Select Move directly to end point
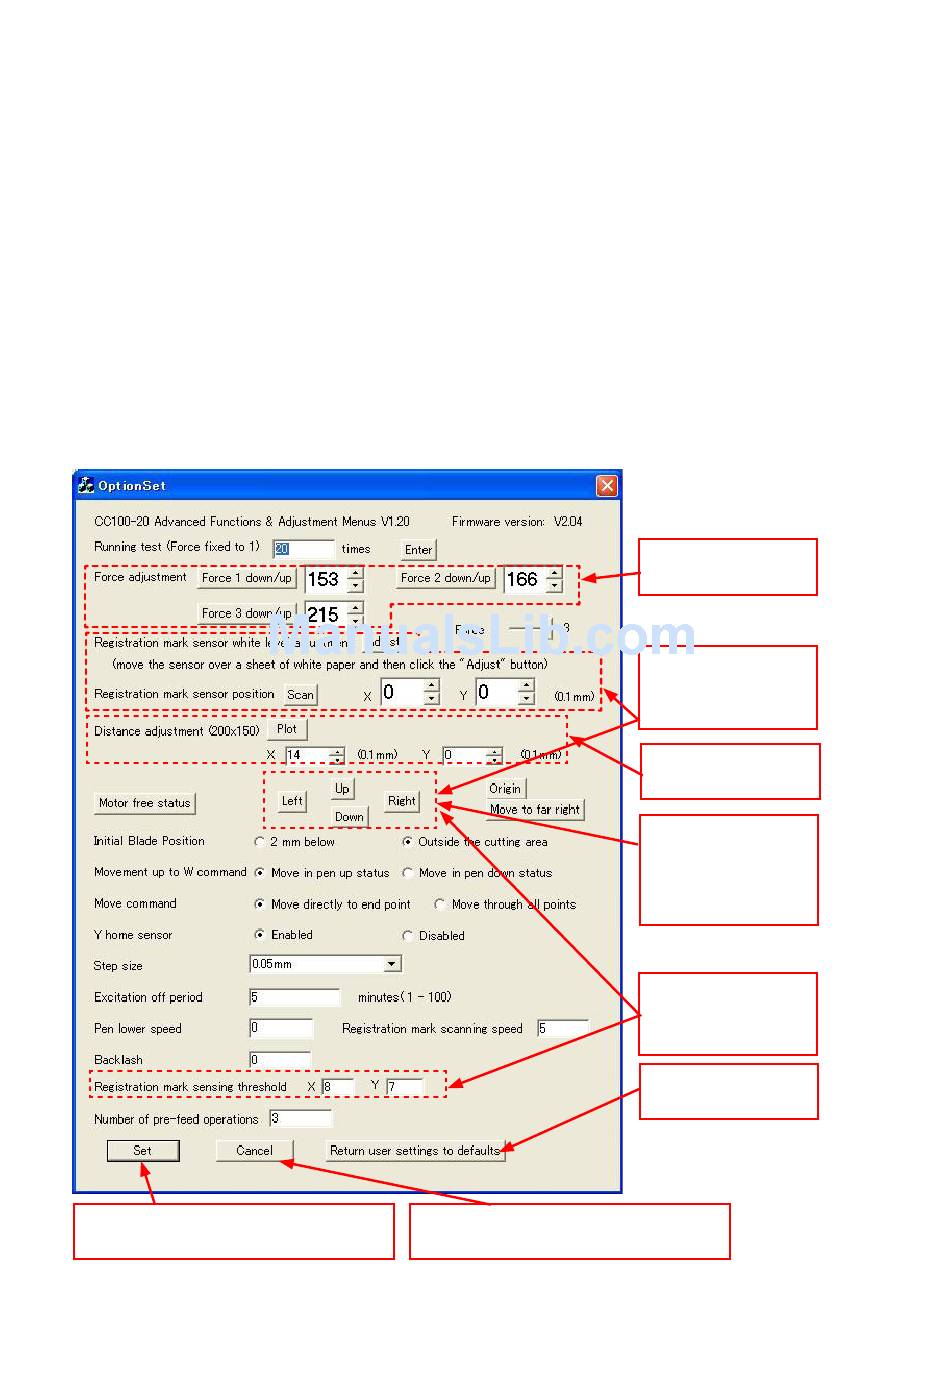The height and width of the screenshot is (1378, 950). (260, 904)
